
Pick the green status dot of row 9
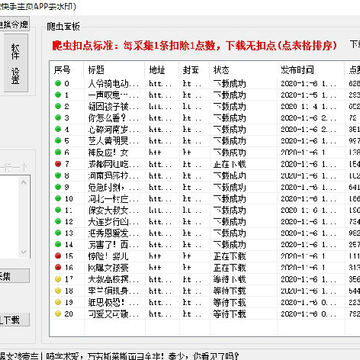58,187
